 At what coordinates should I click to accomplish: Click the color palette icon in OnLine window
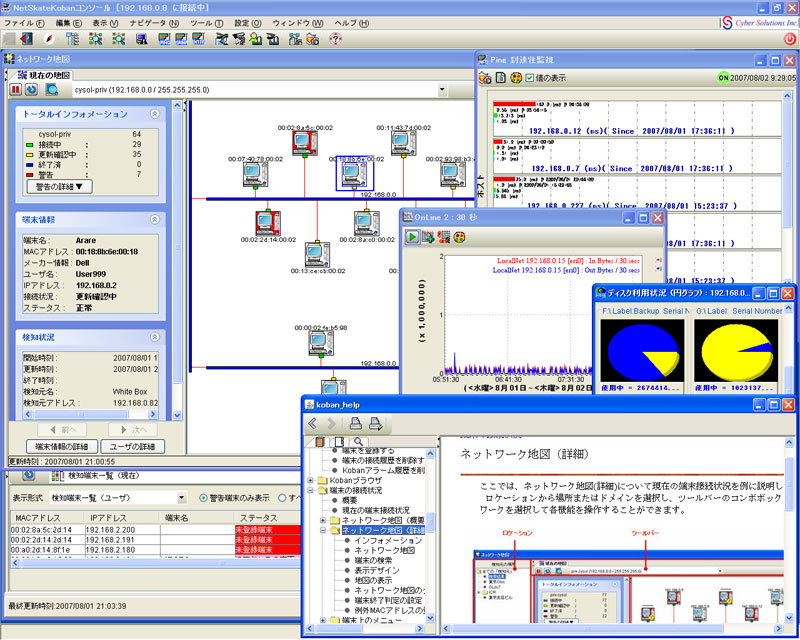pos(459,237)
